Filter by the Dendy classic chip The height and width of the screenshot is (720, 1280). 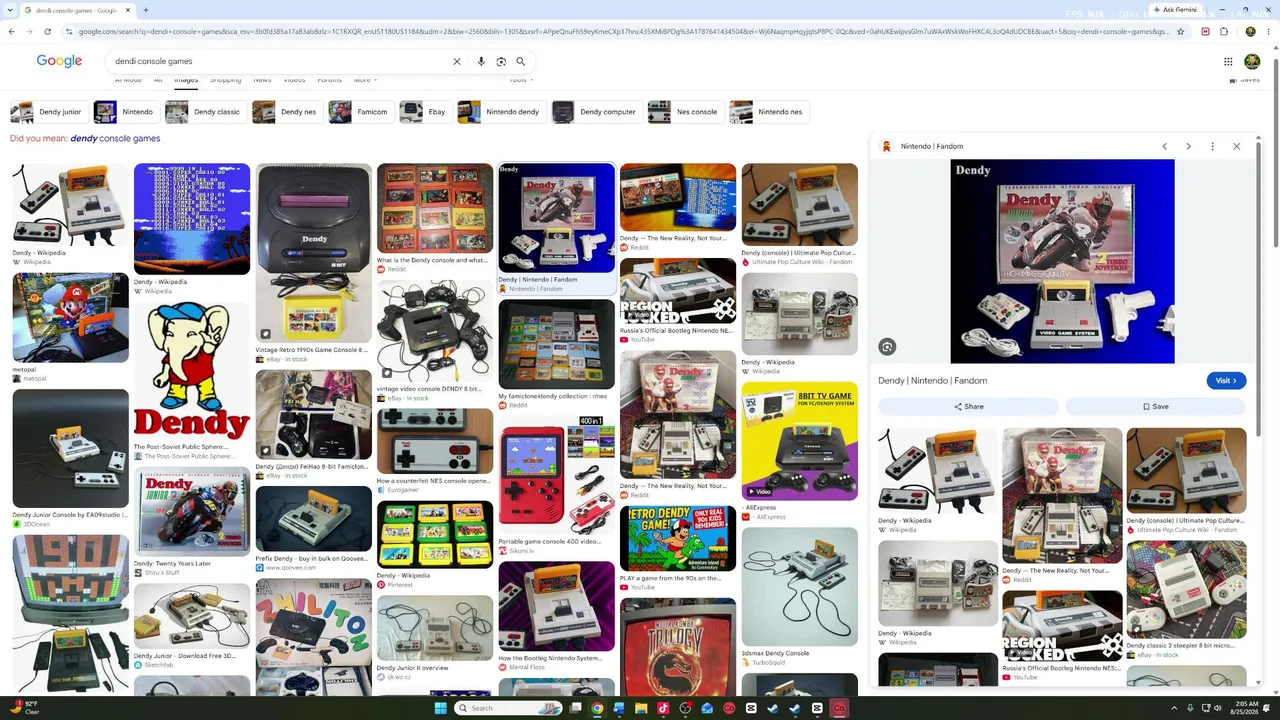(205, 112)
